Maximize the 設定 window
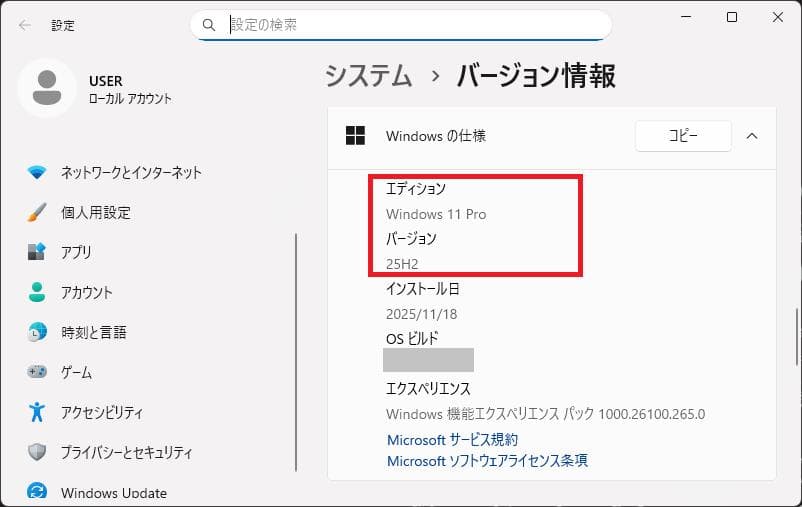 pyautogui.click(x=732, y=17)
